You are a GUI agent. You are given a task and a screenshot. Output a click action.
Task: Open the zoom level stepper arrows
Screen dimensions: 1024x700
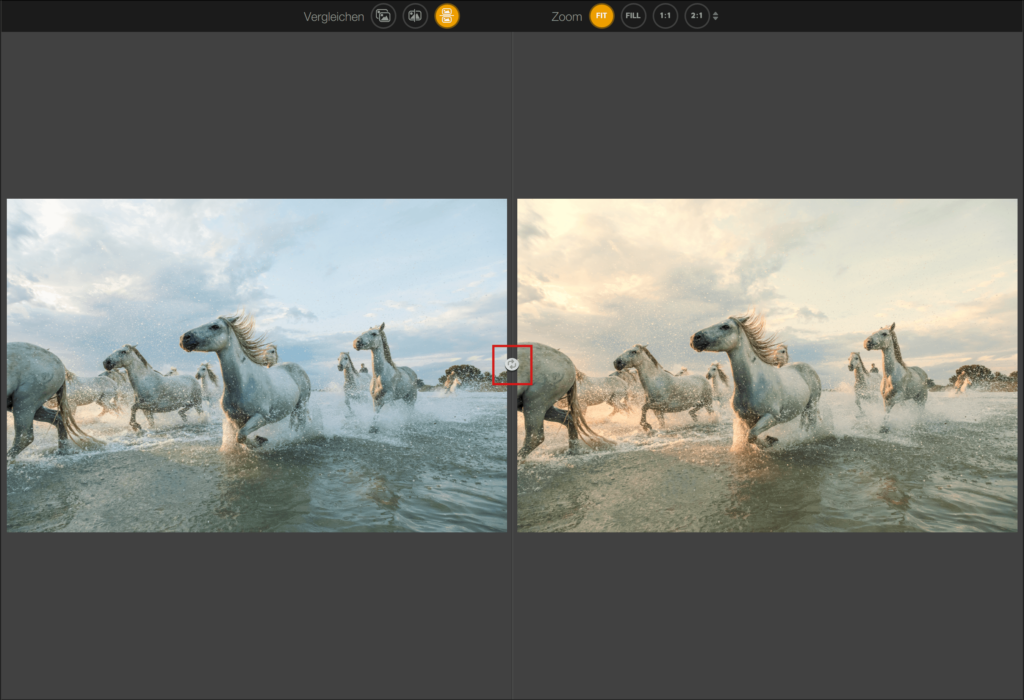click(716, 16)
